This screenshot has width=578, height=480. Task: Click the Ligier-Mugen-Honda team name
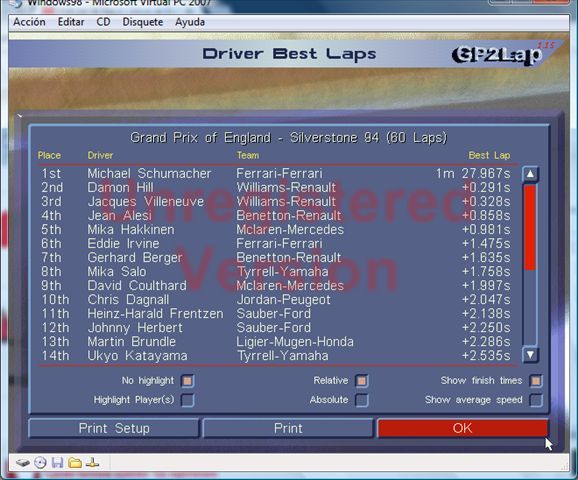[295, 342]
